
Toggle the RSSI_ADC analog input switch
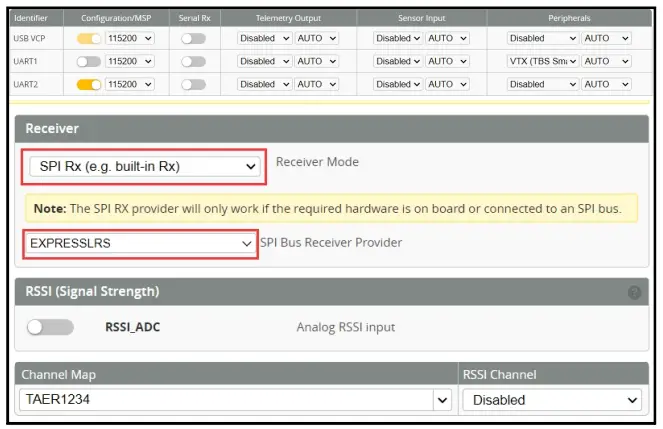click(x=50, y=327)
